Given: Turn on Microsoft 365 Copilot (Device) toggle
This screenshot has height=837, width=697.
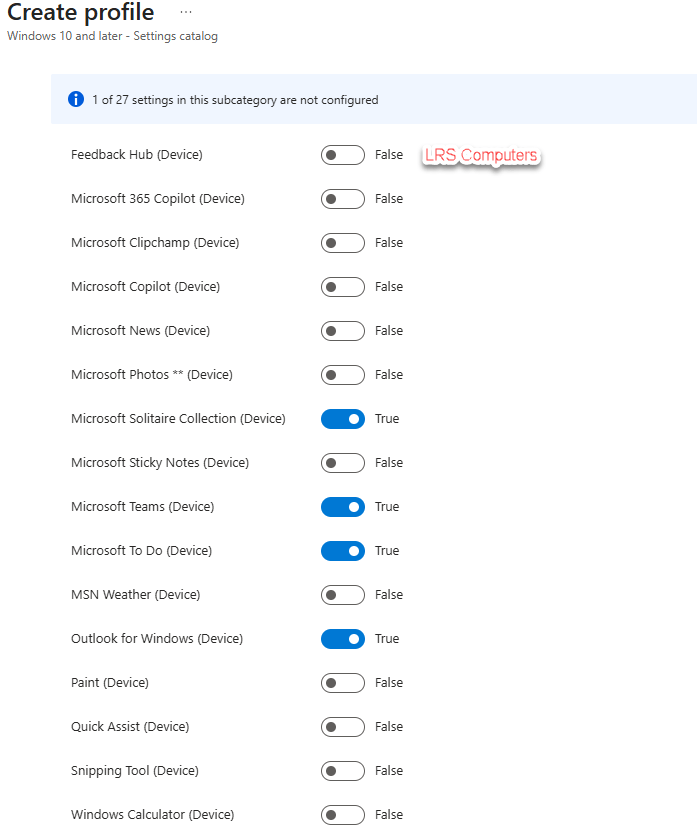Looking at the screenshot, I should click(342, 199).
